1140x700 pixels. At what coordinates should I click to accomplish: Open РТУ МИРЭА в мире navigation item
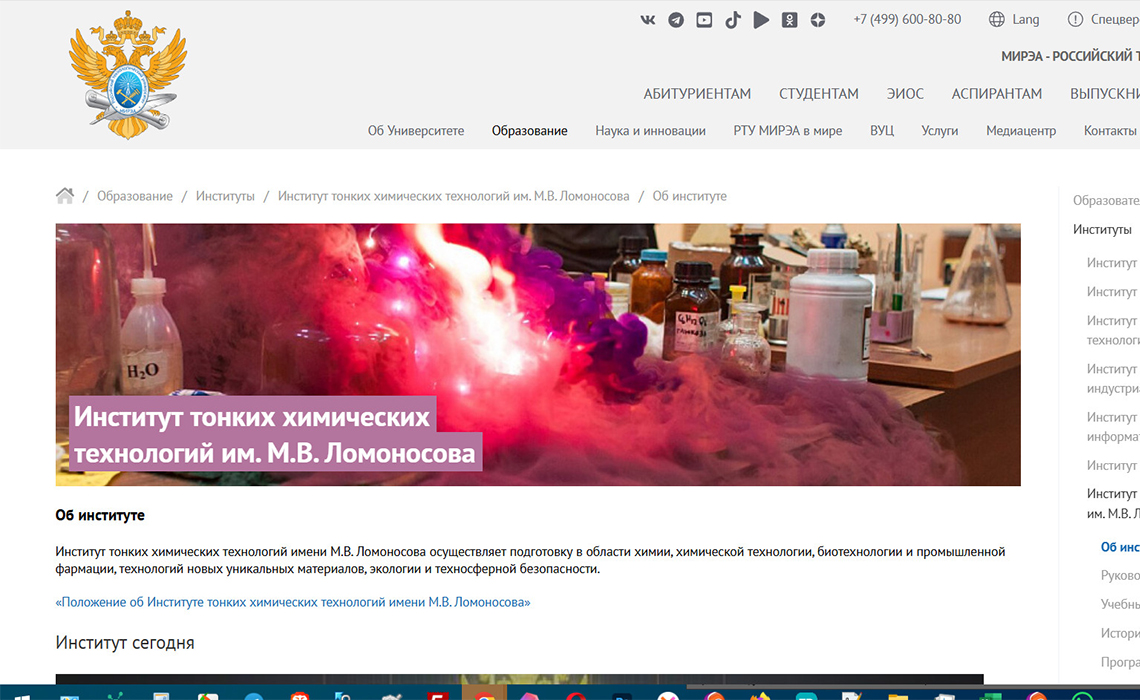(788, 131)
